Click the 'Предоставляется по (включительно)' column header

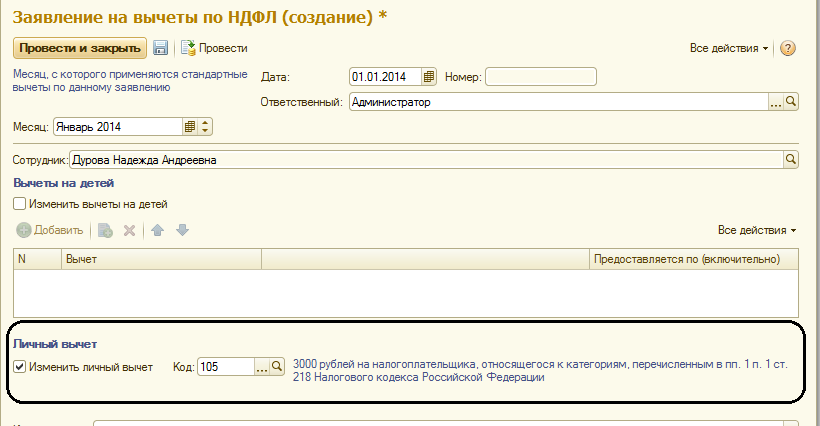[694, 259]
